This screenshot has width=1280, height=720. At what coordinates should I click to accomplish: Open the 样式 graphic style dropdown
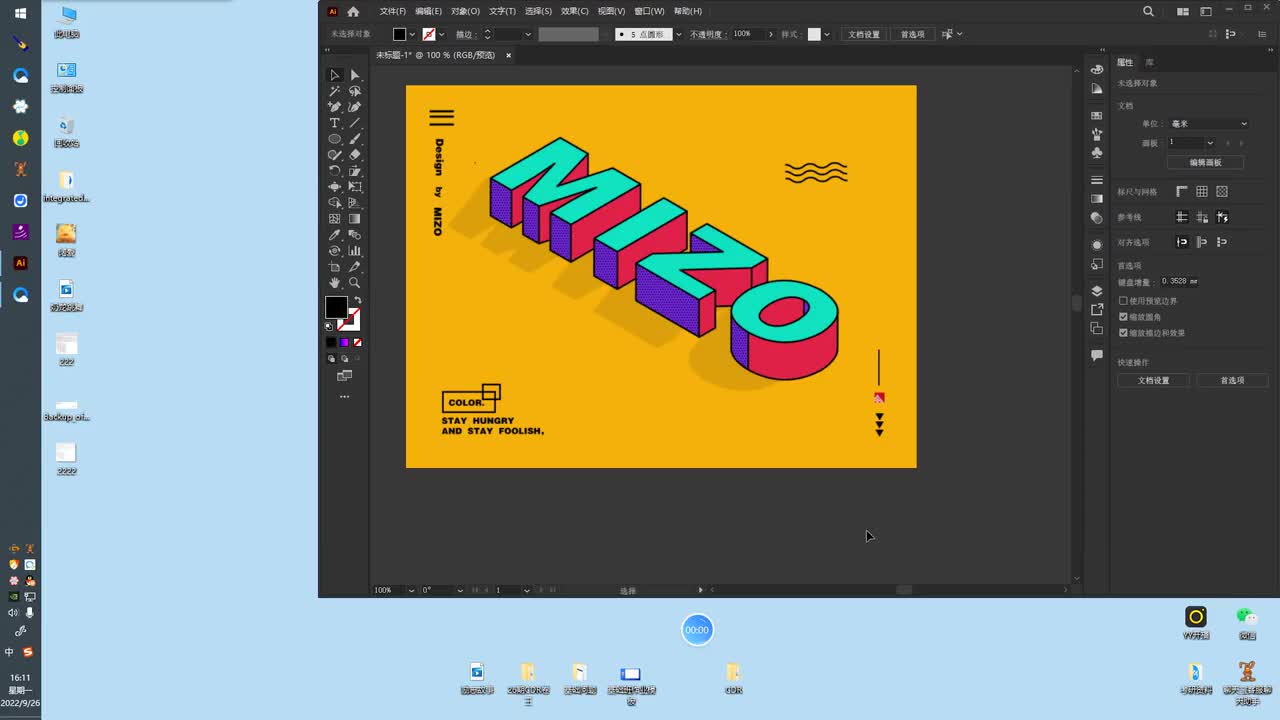coord(827,35)
